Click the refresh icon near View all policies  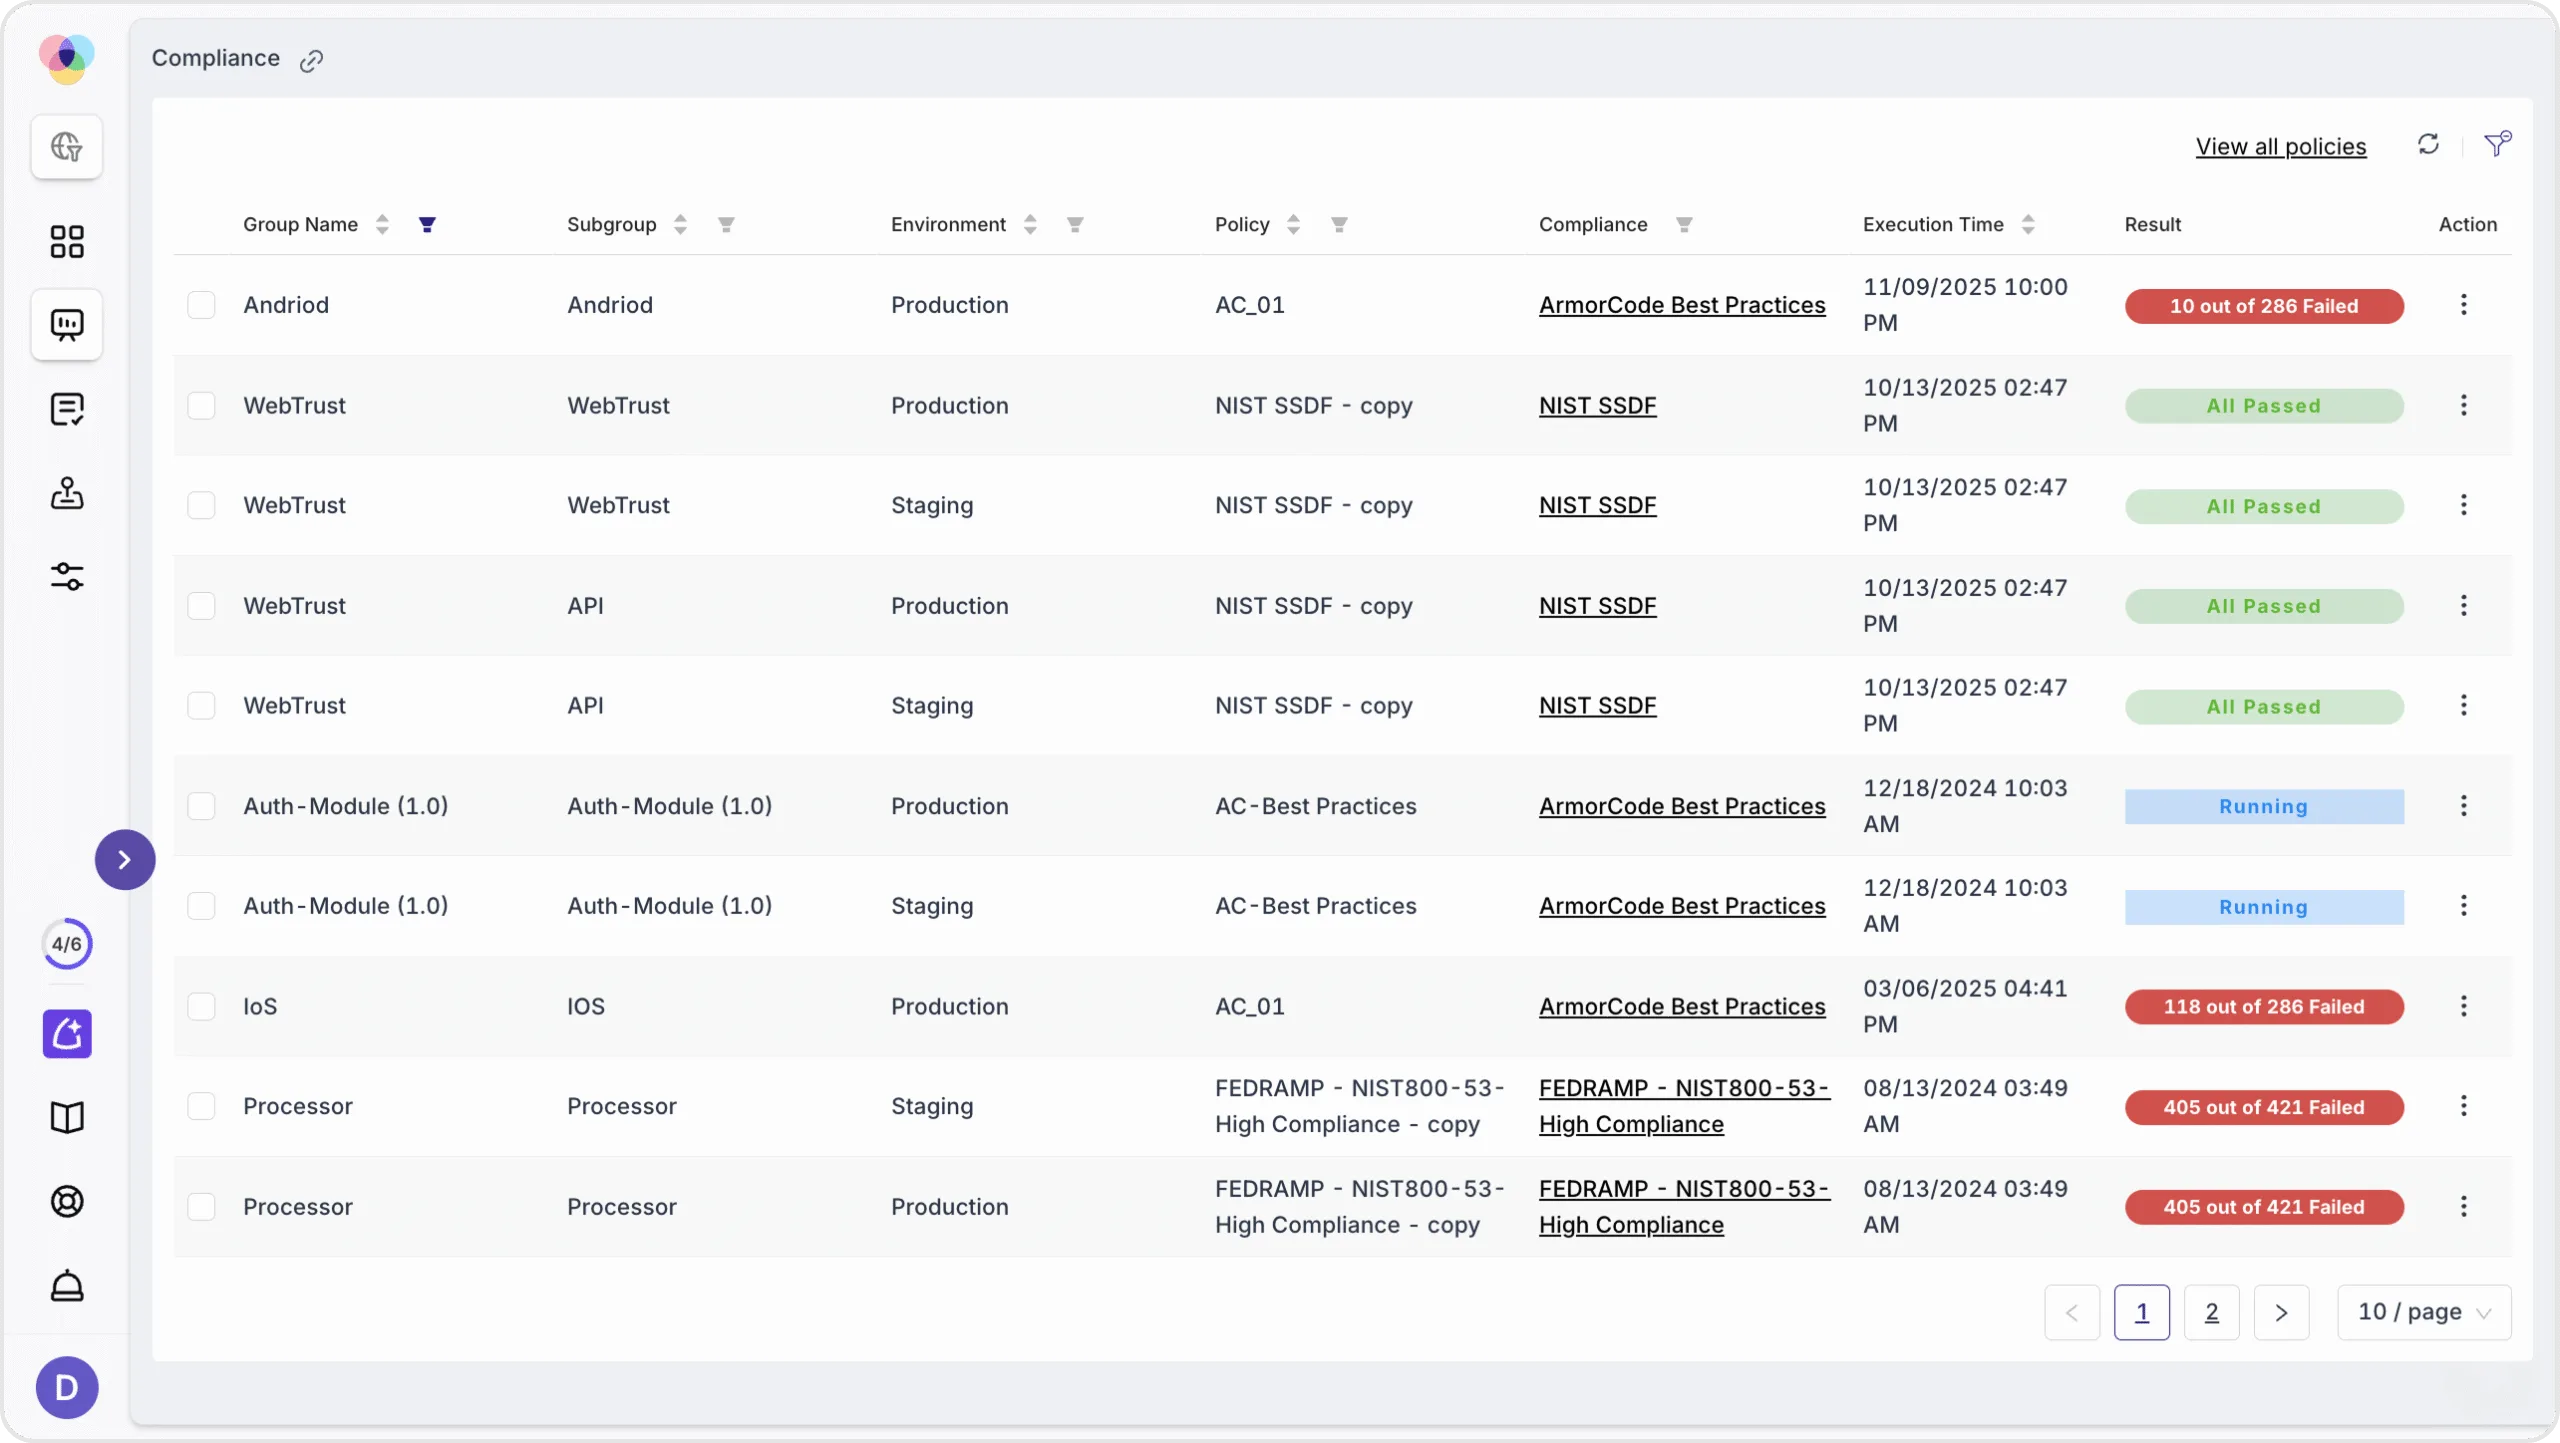pos(2428,145)
